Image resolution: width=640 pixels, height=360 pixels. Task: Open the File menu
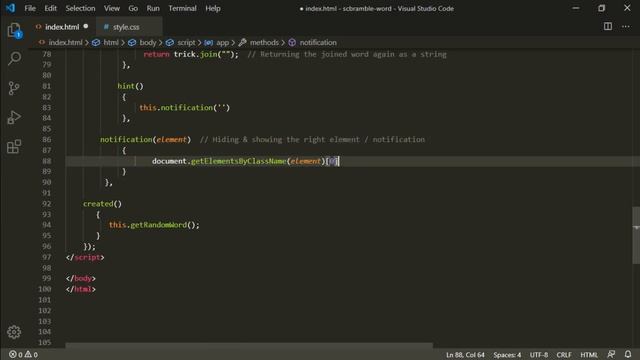[30, 8]
